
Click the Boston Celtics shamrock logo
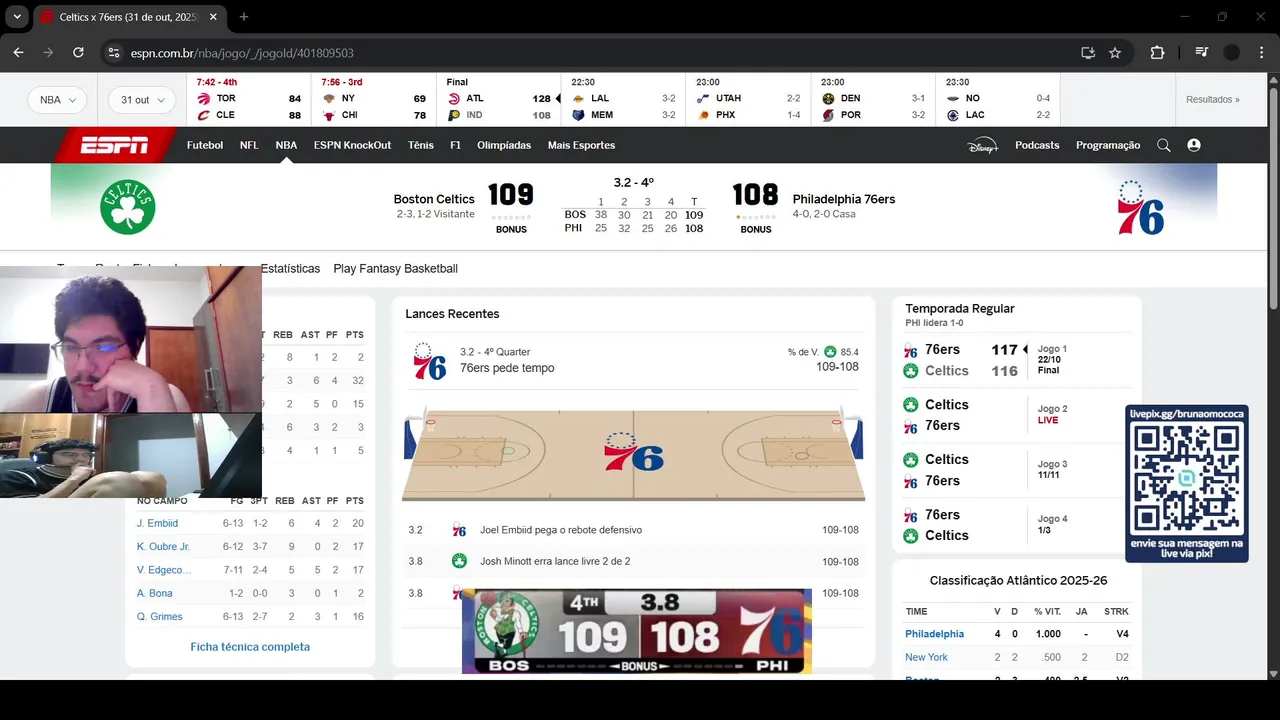128,207
